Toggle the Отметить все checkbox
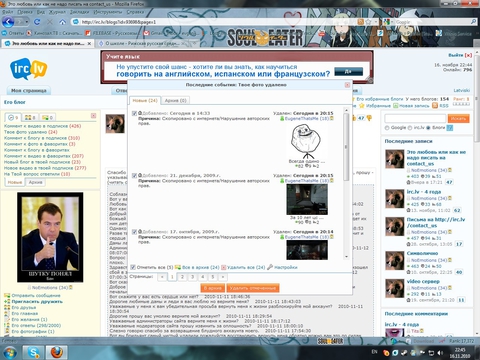 [133, 267]
